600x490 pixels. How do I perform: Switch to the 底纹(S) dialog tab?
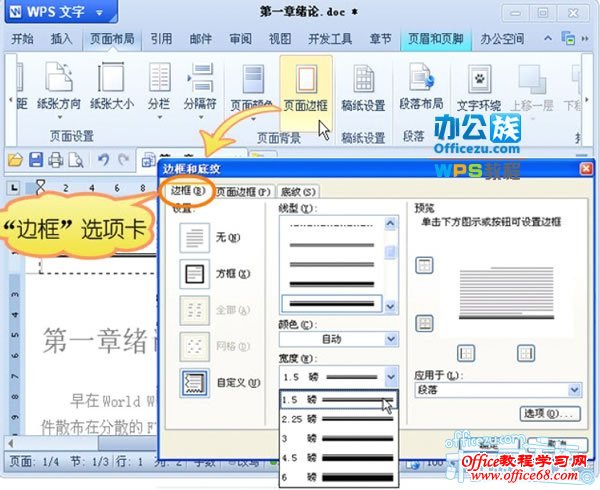[x=298, y=191]
